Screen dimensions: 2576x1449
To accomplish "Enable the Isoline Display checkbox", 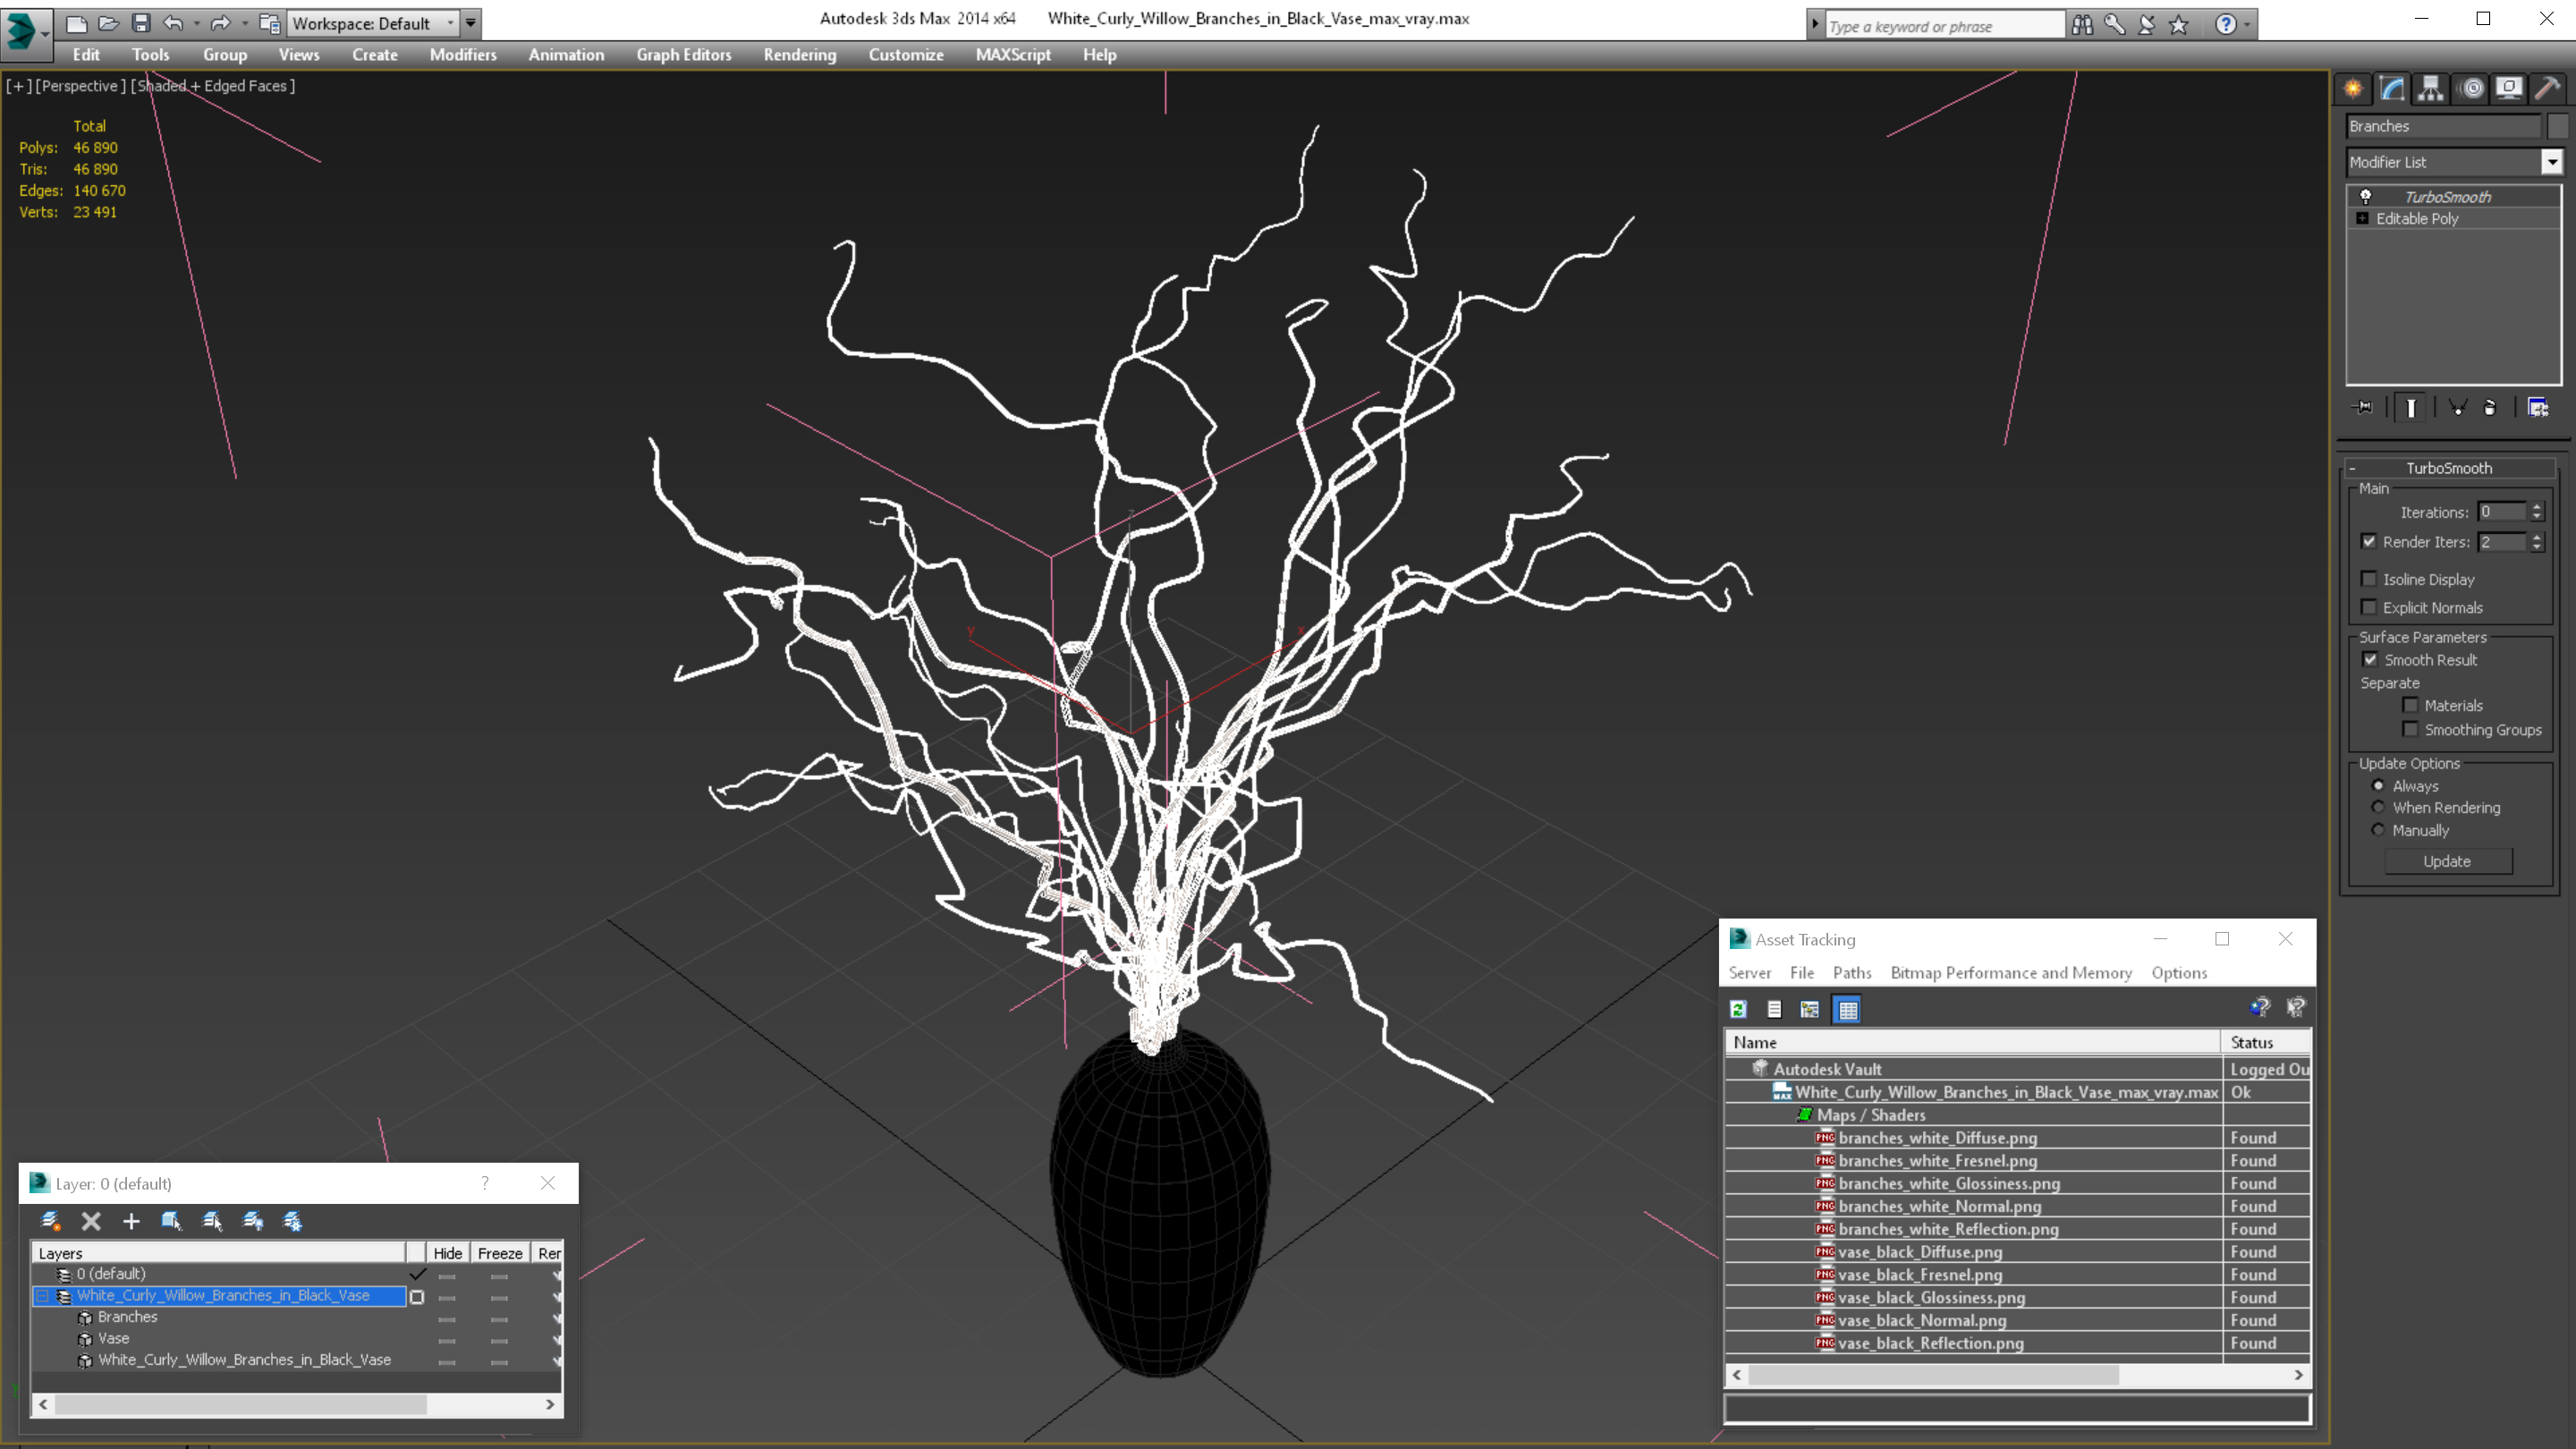I will (2369, 579).
